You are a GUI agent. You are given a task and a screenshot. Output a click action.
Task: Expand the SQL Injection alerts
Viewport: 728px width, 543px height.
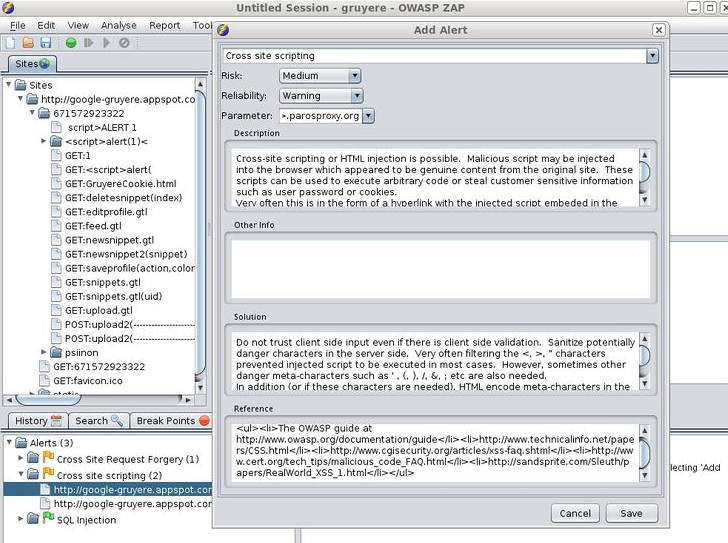pyautogui.click(x=20, y=518)
